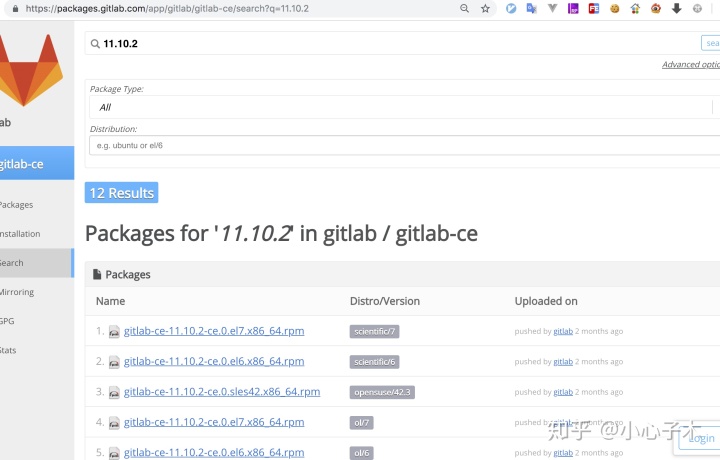
Task: Click the scientific/7 distro tag
Action: pos(374,331)
